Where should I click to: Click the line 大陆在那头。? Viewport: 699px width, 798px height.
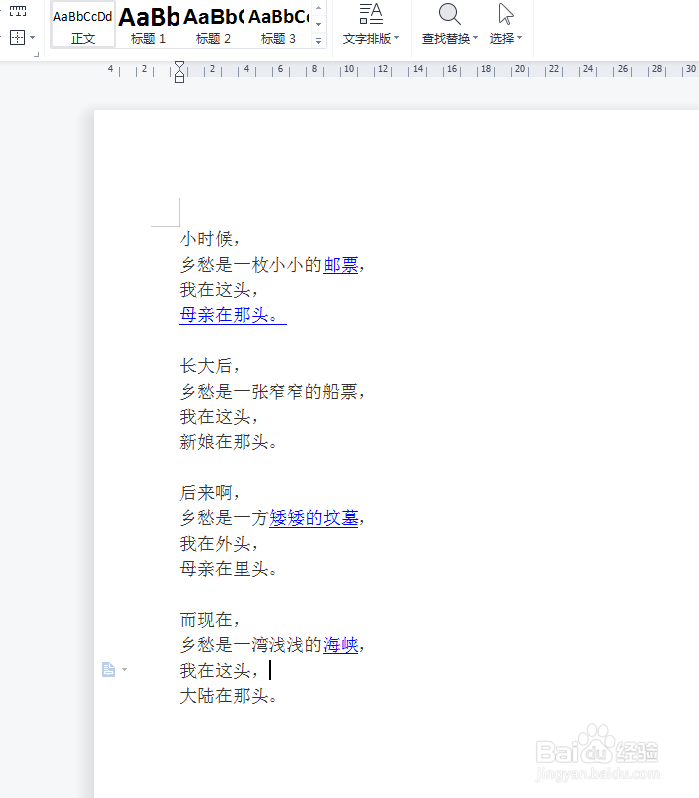[228, 696]
